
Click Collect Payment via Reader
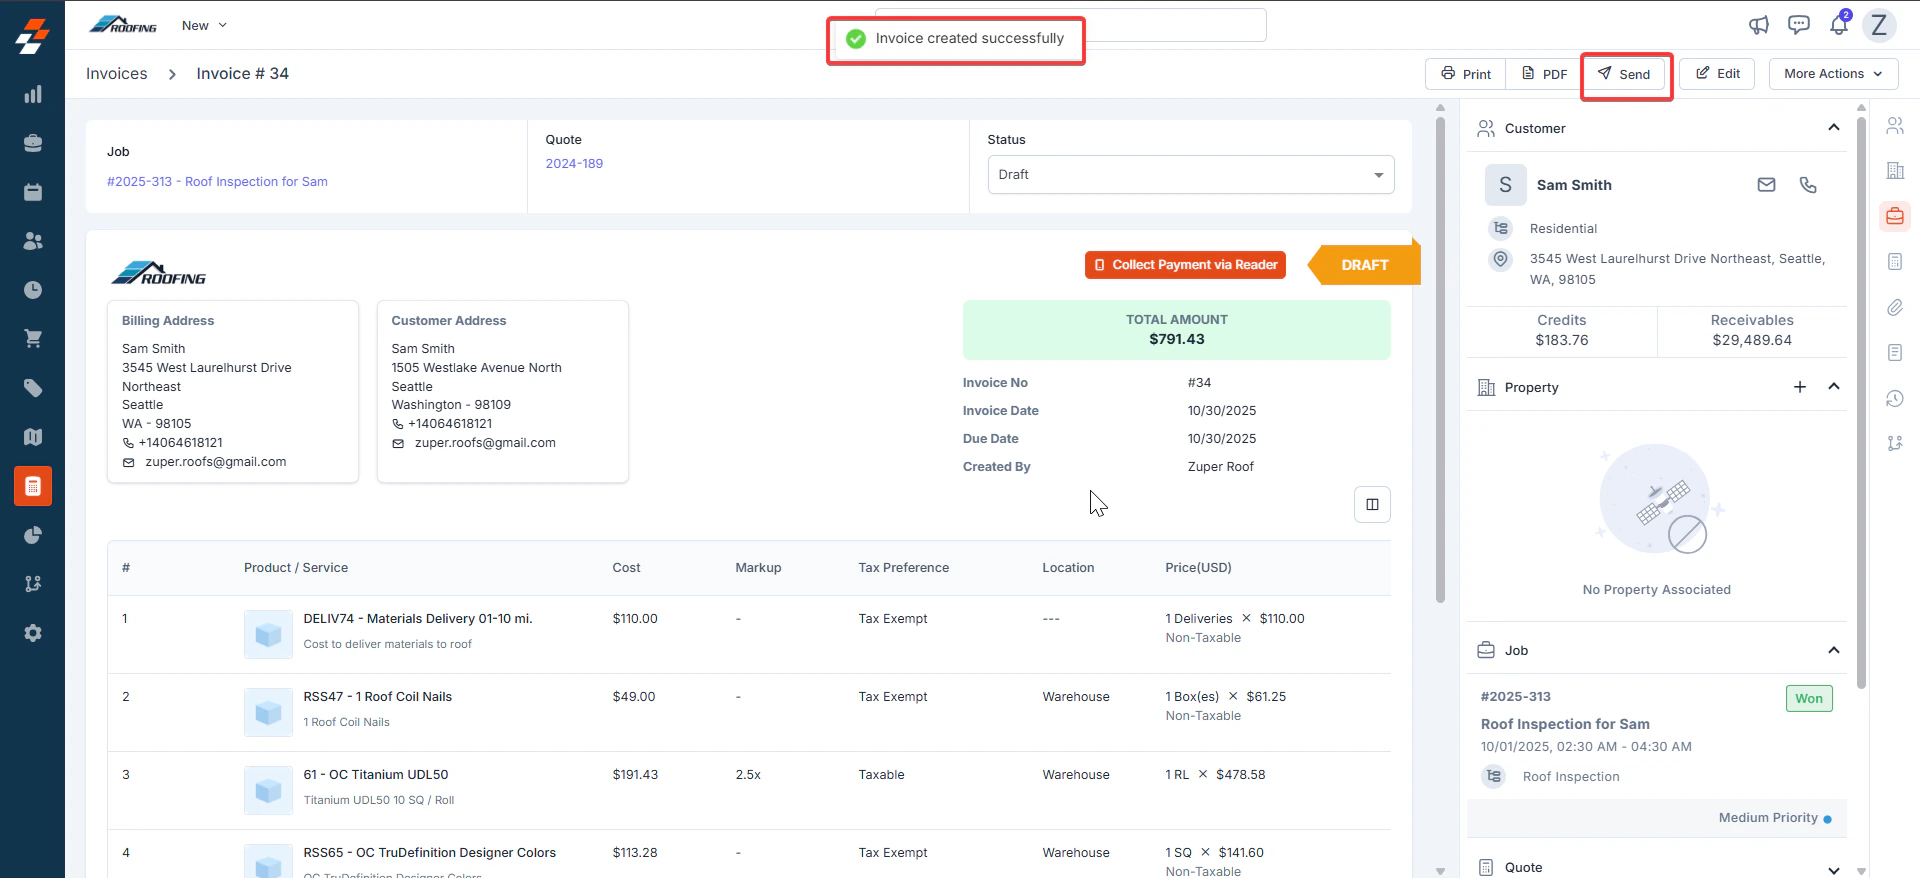[1185, 265]
